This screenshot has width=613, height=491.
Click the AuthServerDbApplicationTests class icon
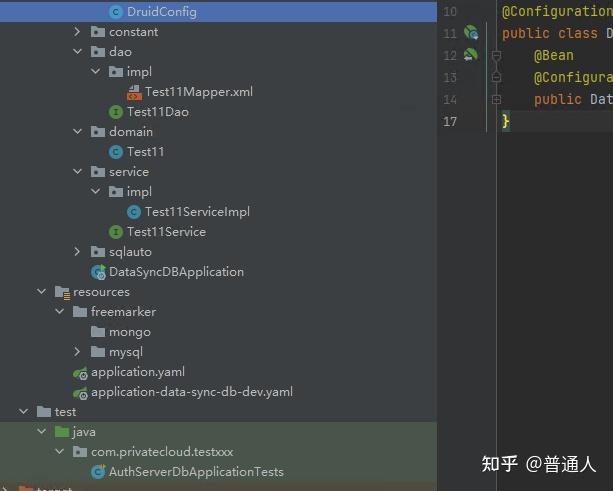[x=98, y=472]
